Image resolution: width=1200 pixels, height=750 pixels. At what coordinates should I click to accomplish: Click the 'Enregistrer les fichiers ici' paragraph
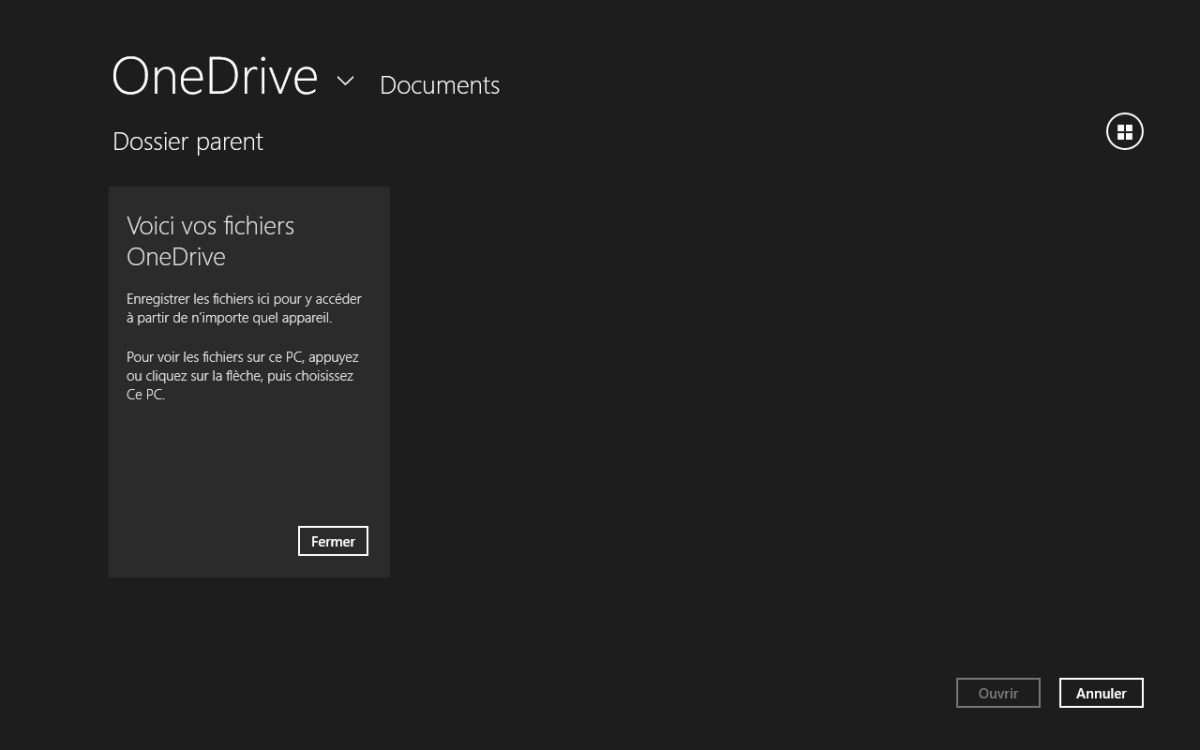click(x=245, y=308)
